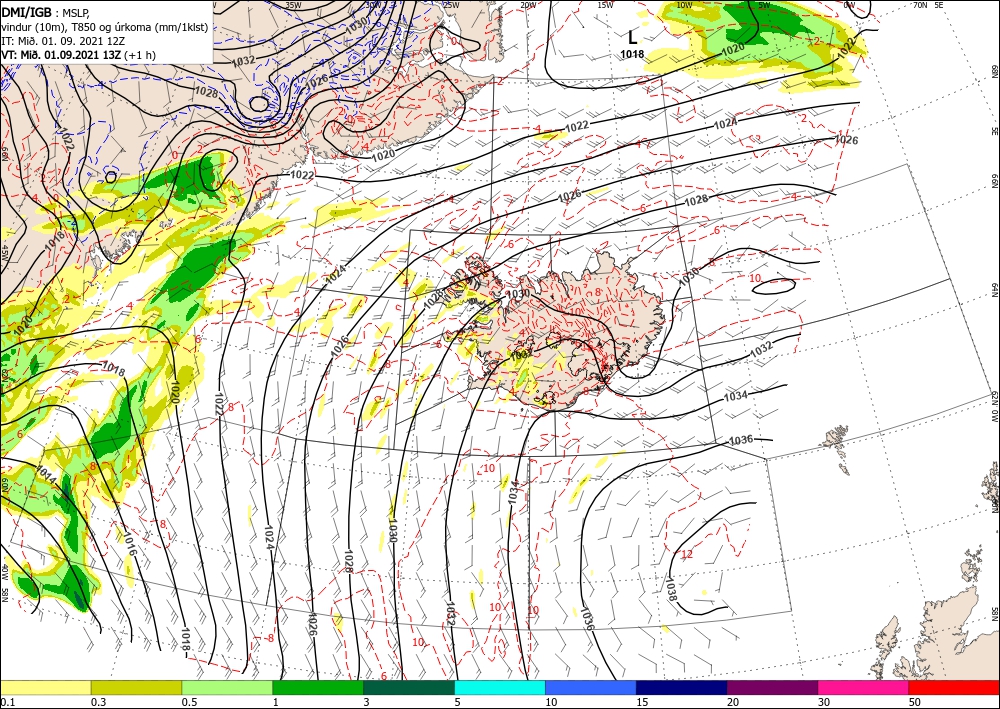This screenshot has width=1000, height=709.
Task: Click the yellow 0.1–0.3 precipitation legend swatch
Action: 46,687
